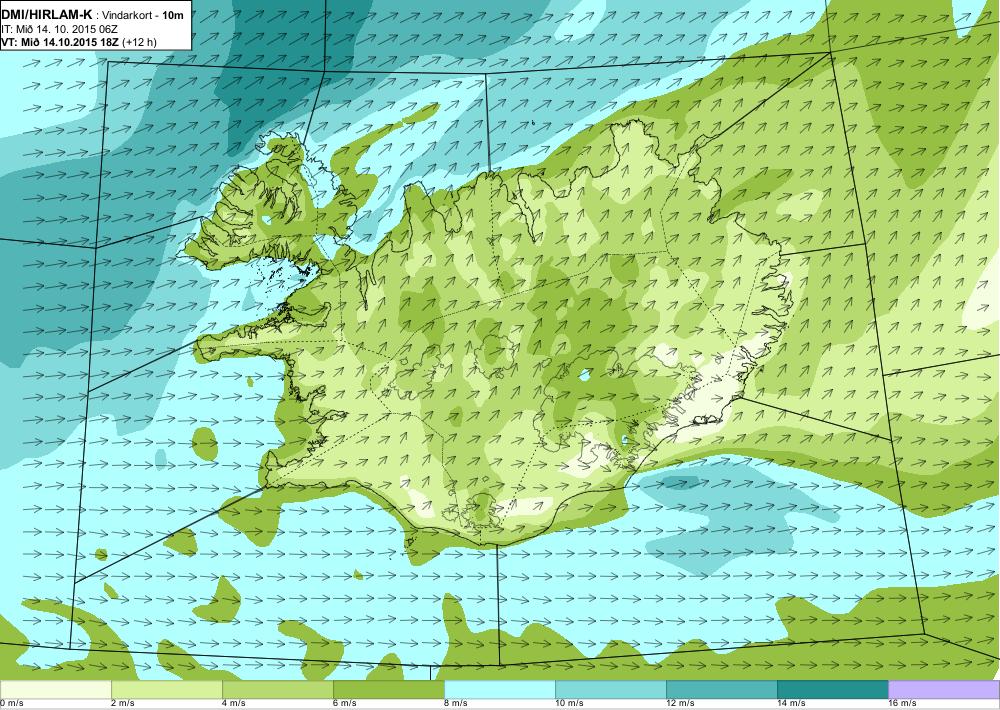Click the 'Vindarkort - 10m' label
Viewport: 1000px width, 710px height.
click(142, 15)
